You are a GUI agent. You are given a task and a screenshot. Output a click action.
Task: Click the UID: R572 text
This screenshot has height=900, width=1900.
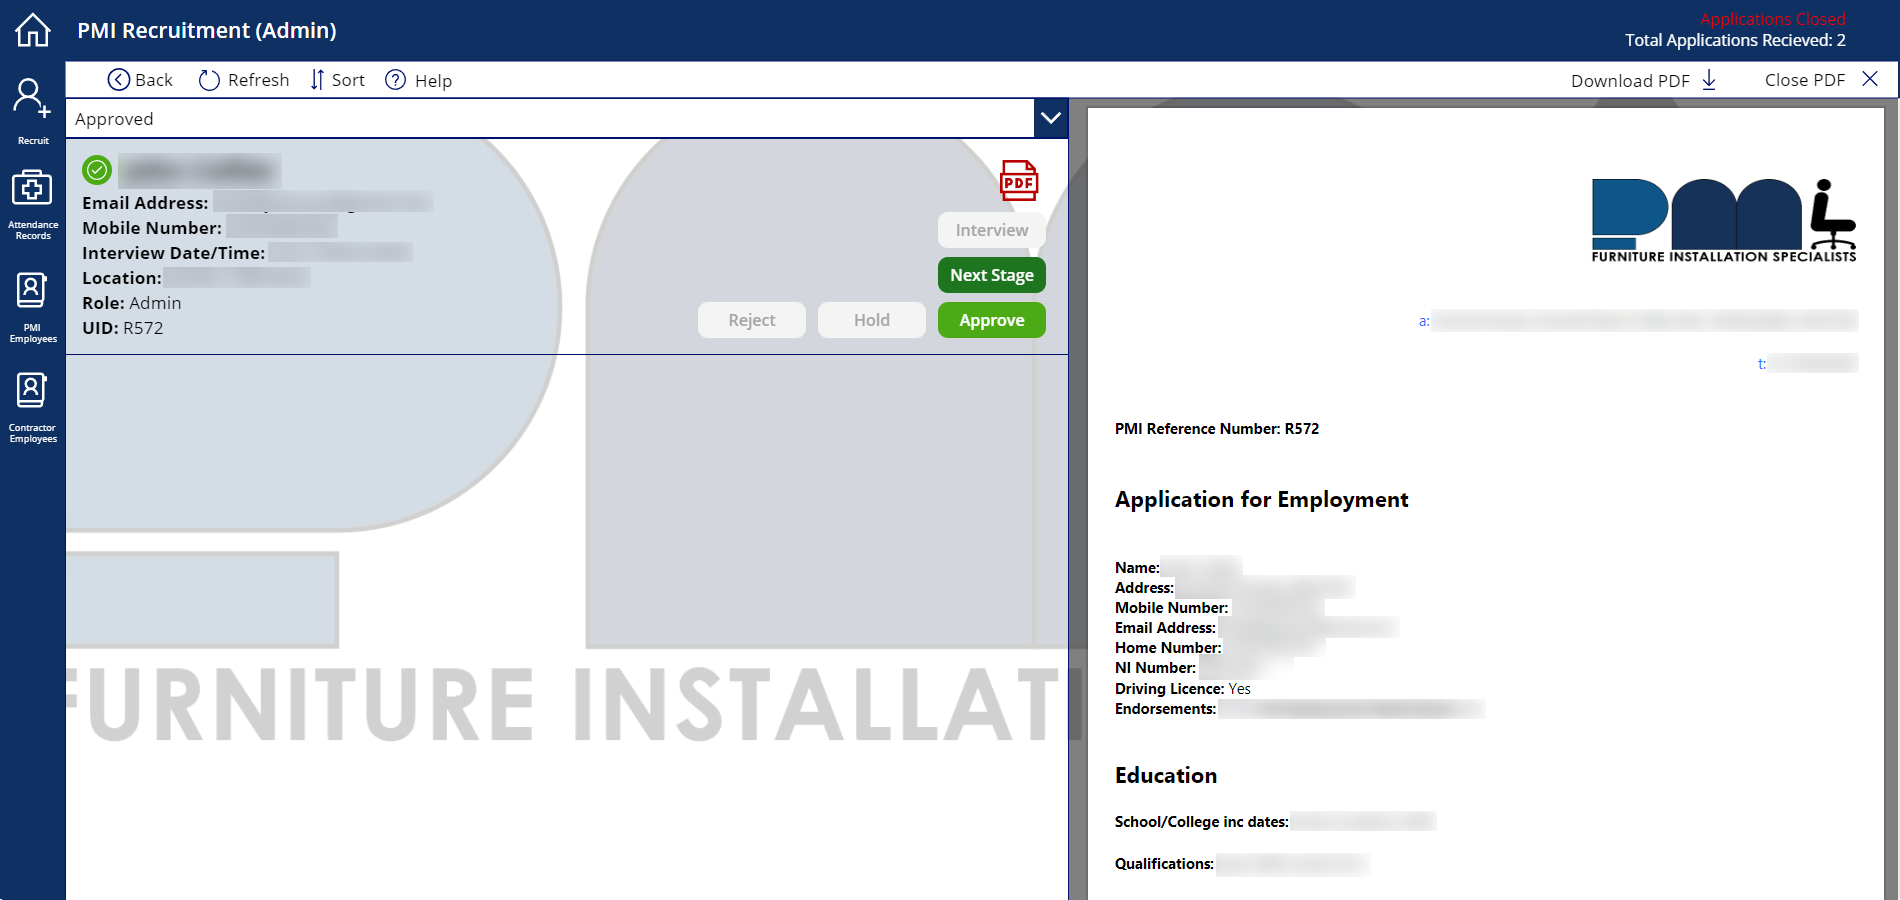(x=122, y=328)
